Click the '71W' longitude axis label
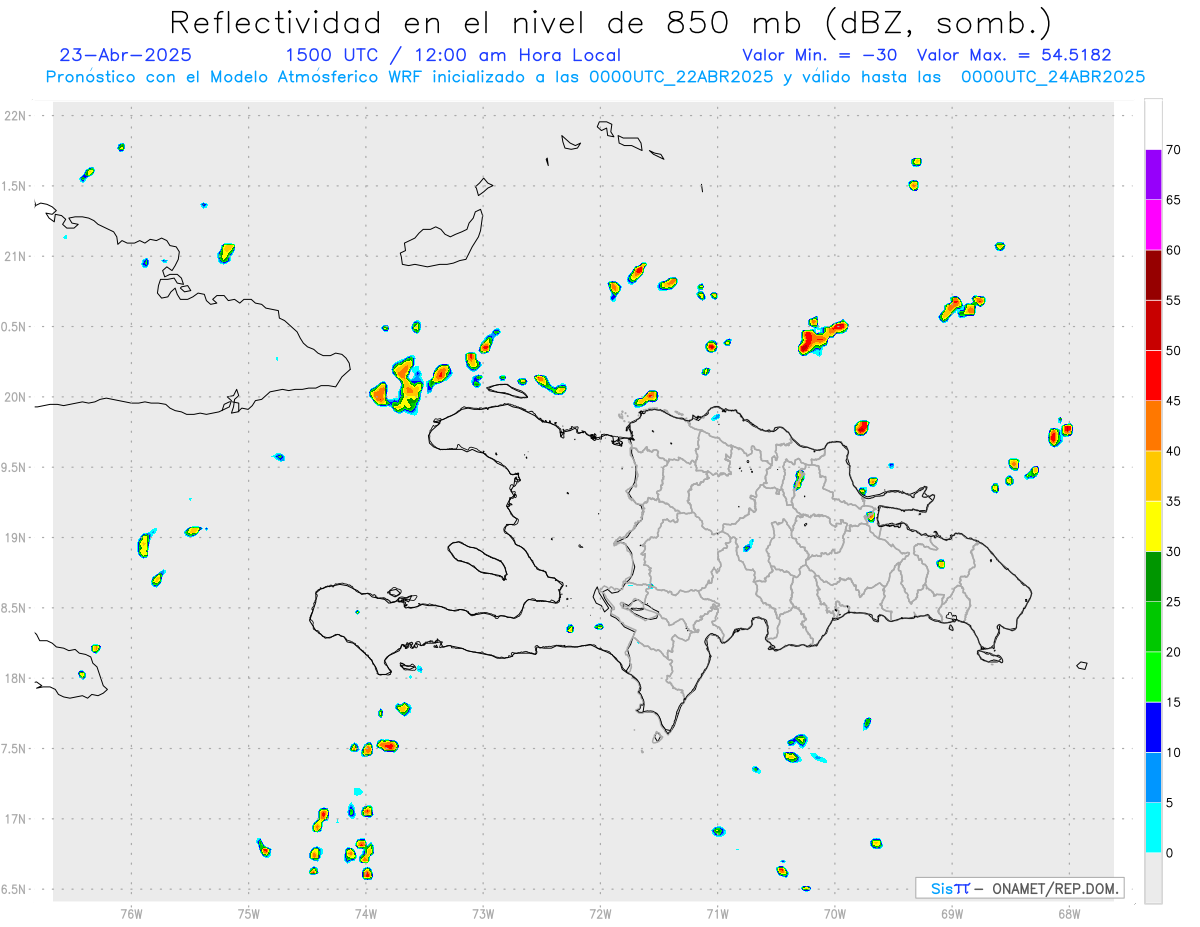The image size is (1200, 927). (717, 912)
